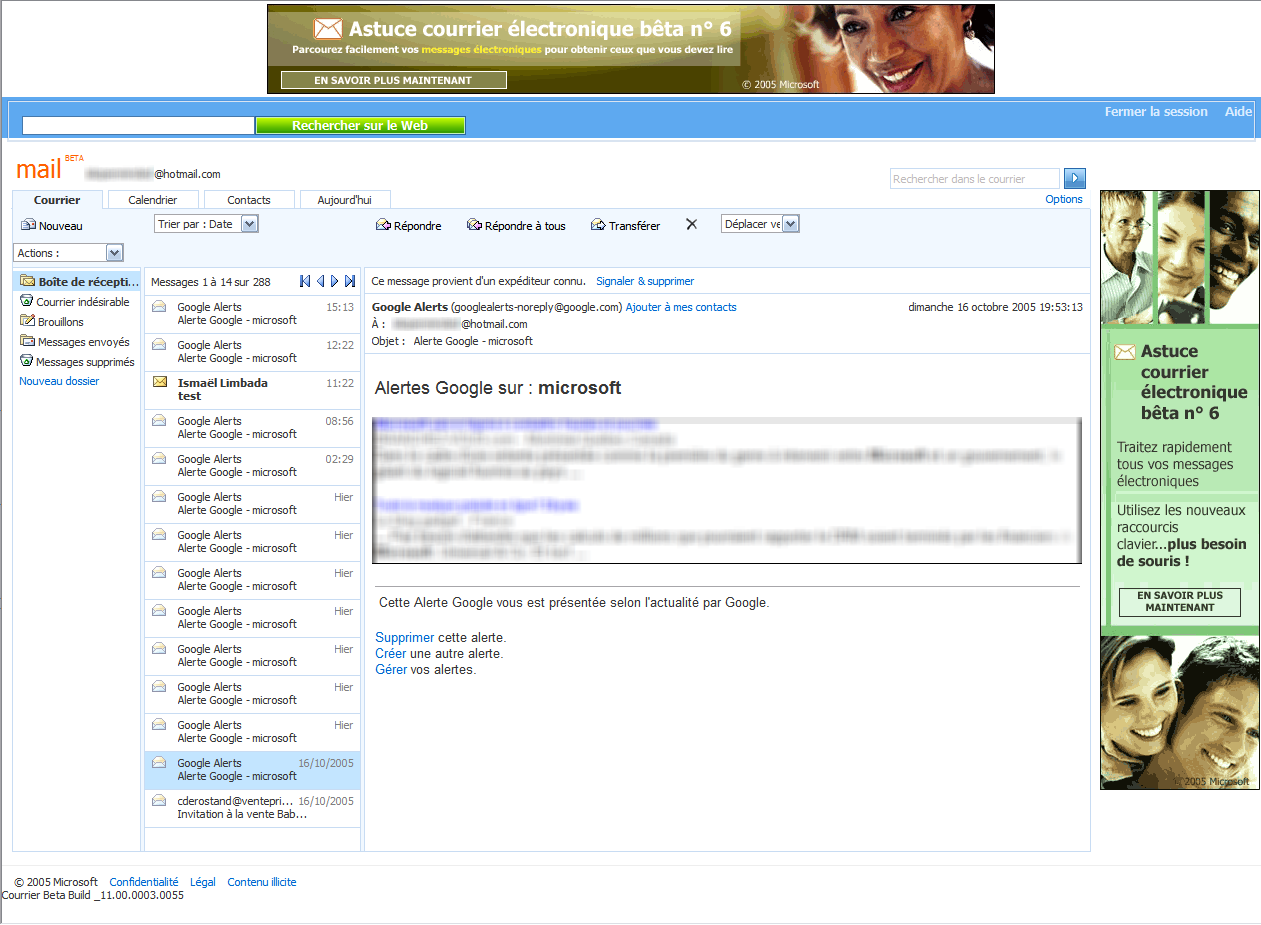
Task: Click the Alertes Google sur : microsoft heading
Action: (x=498, y=388)
